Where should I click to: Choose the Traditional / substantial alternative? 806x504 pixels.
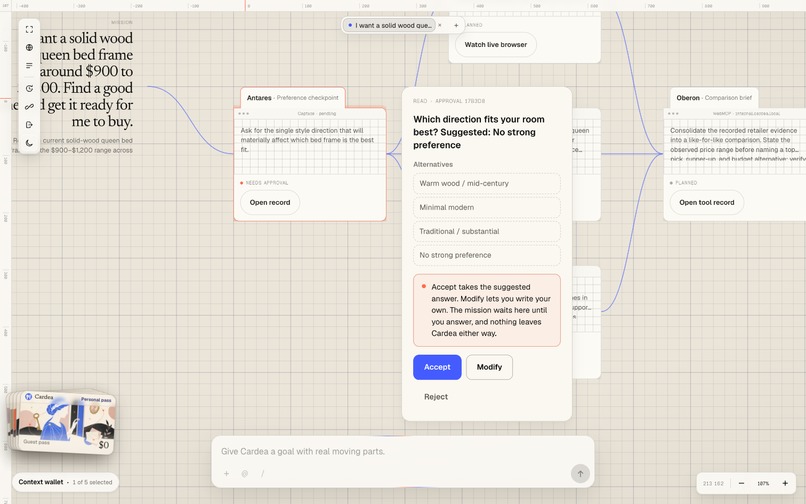pyautogui.click(x=486, y=231)
